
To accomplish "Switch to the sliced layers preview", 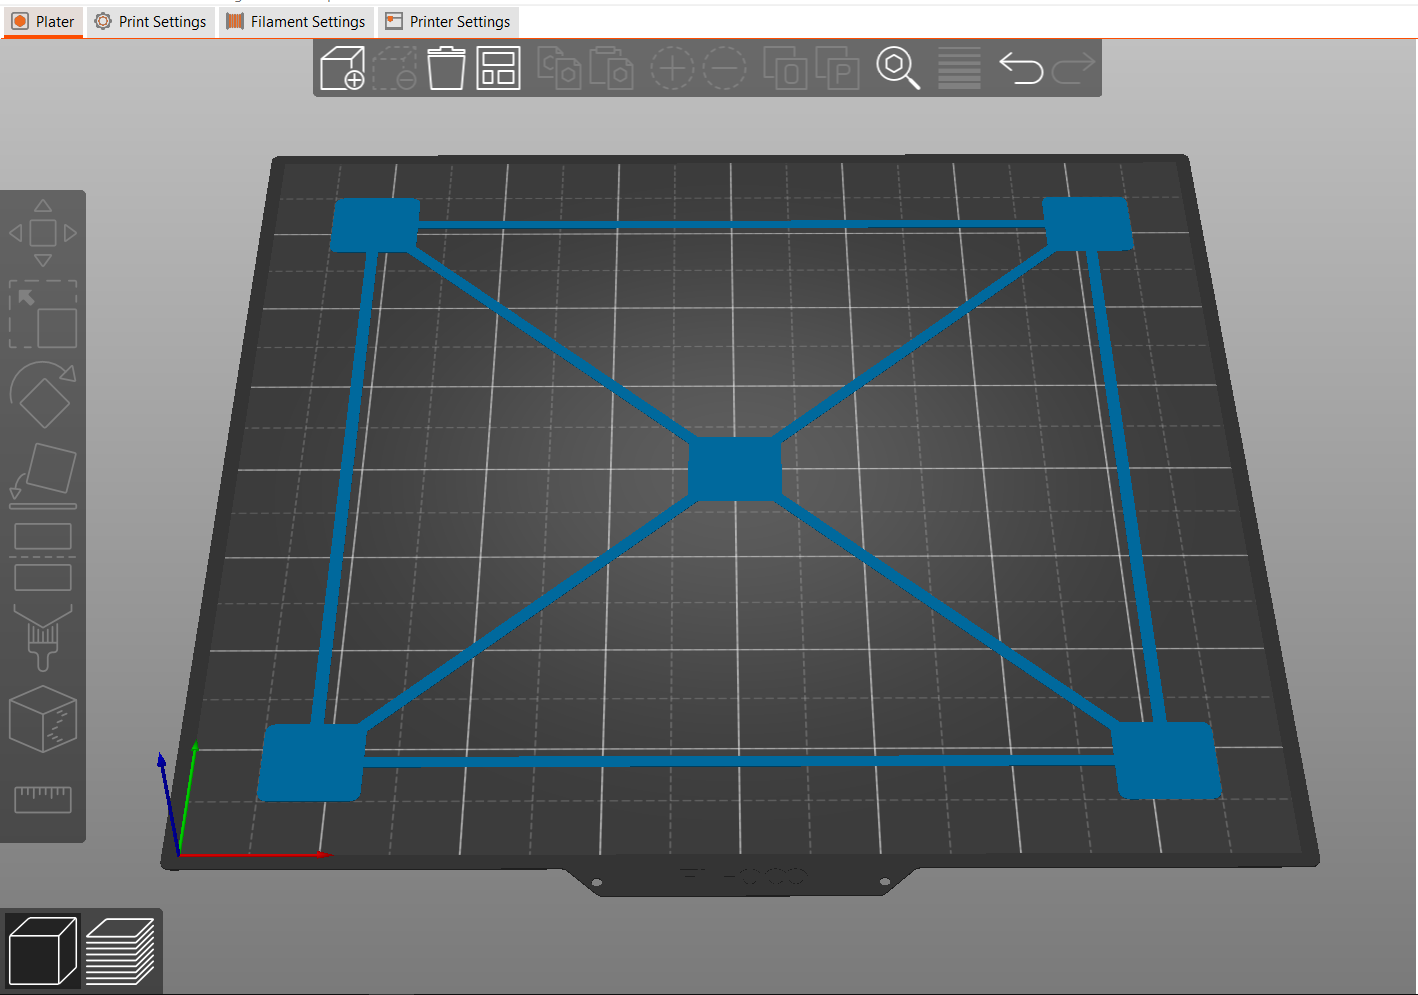I will pos(120,950).
